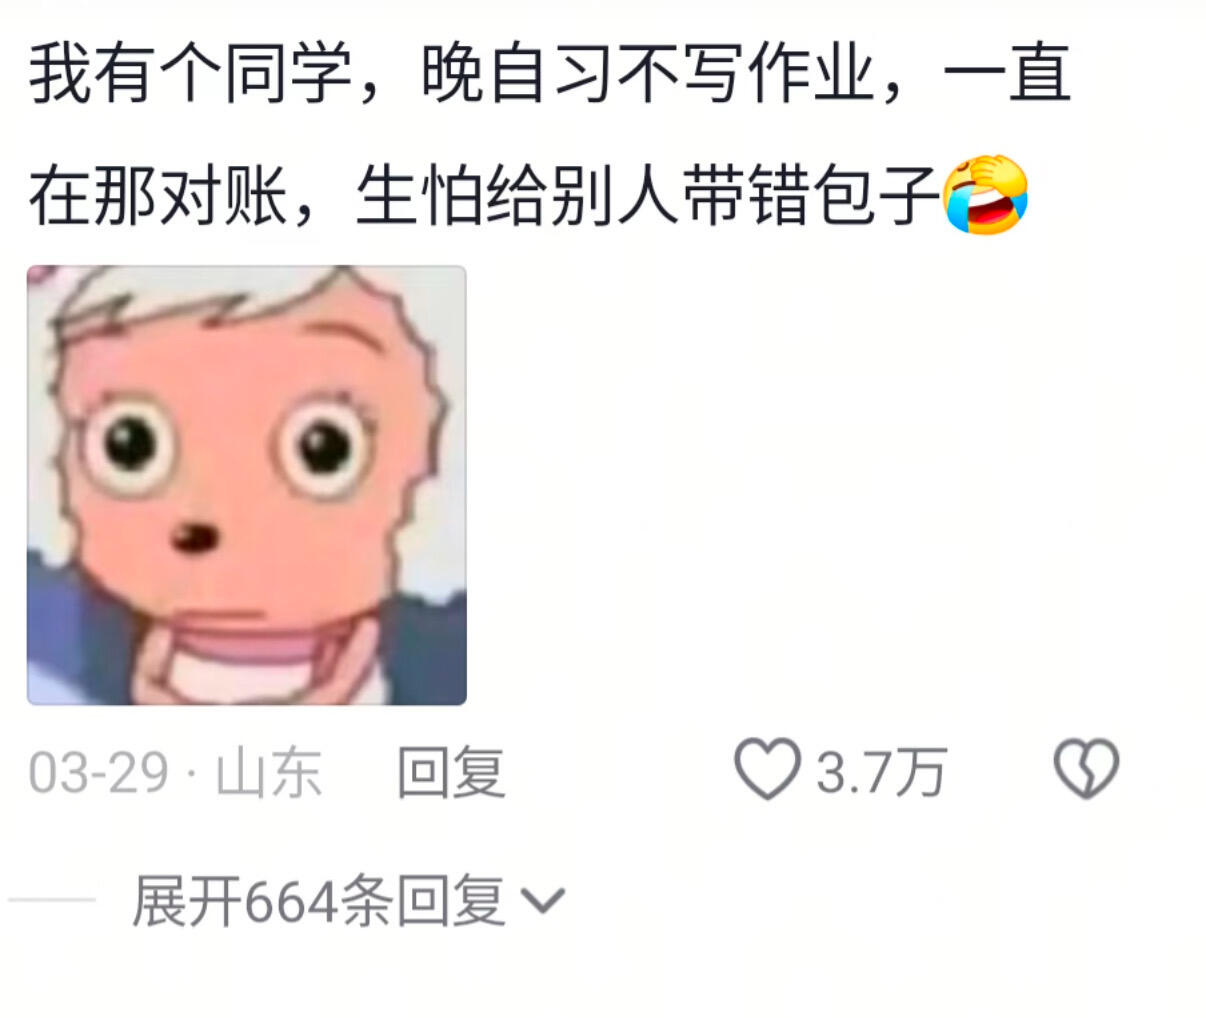Select the 山东 location label
Viewport: 1206px width, 1018px height.
269,772
